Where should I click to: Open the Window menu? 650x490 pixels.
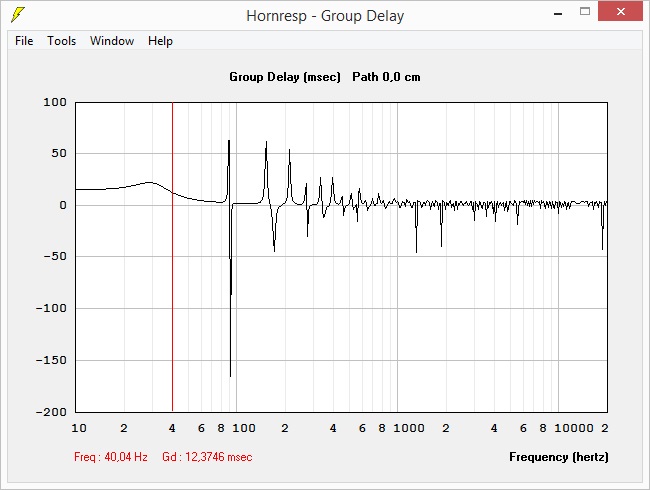coord(112,41)
